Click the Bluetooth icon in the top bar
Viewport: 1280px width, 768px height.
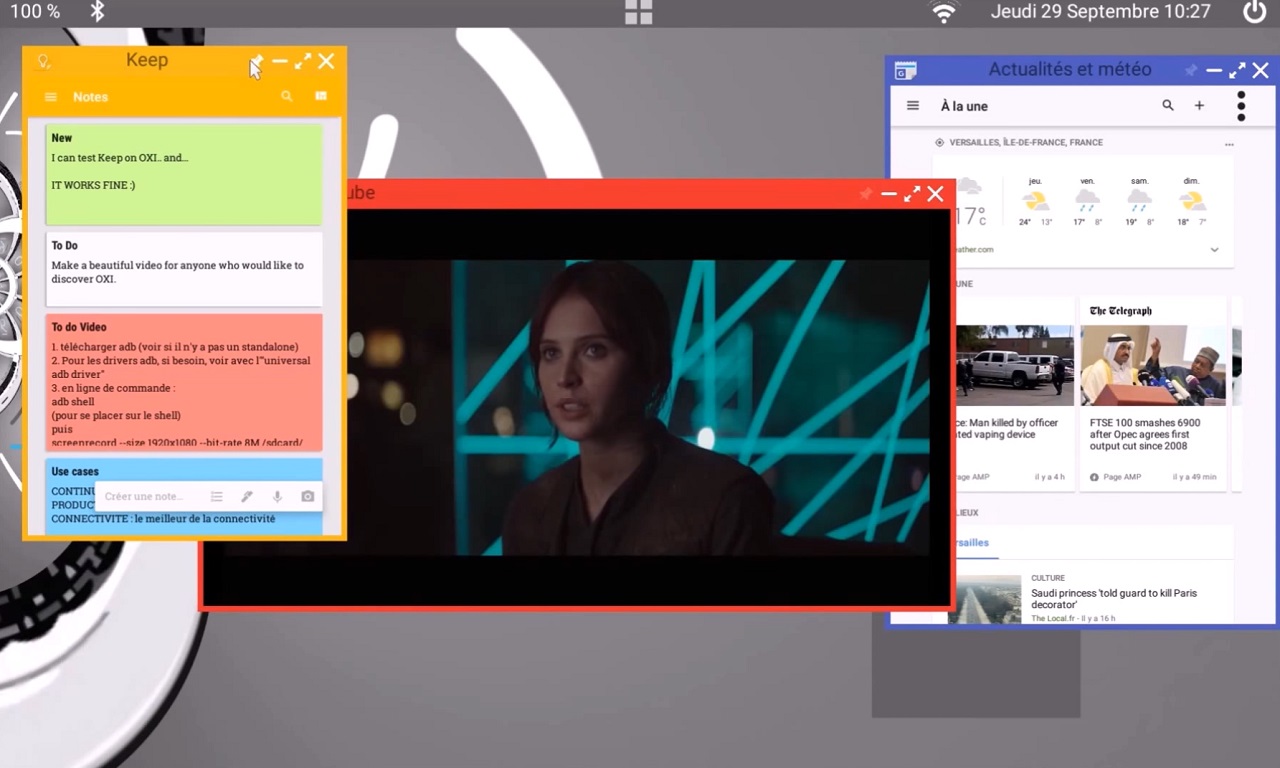coord(97,11)
